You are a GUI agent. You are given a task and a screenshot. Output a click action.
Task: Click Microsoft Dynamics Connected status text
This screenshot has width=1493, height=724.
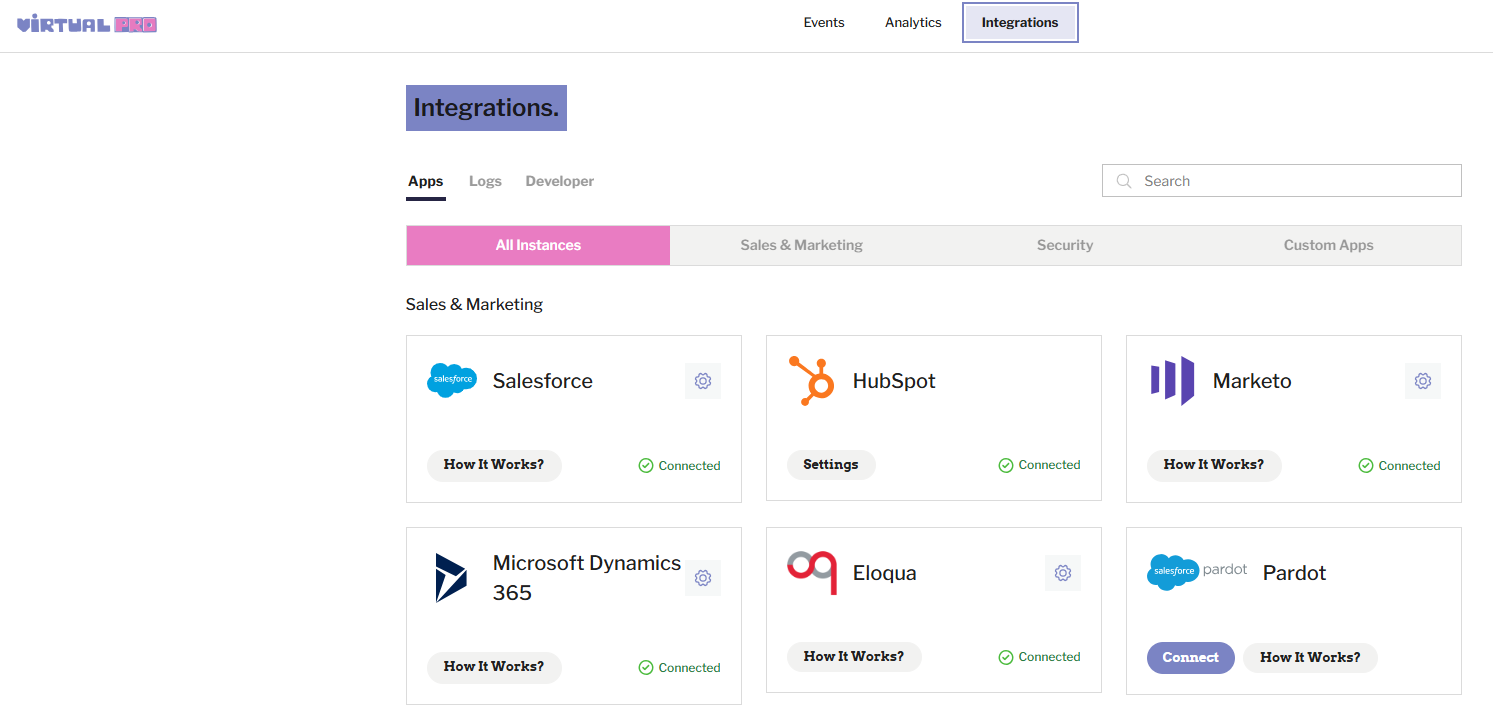tap(689, 668)
